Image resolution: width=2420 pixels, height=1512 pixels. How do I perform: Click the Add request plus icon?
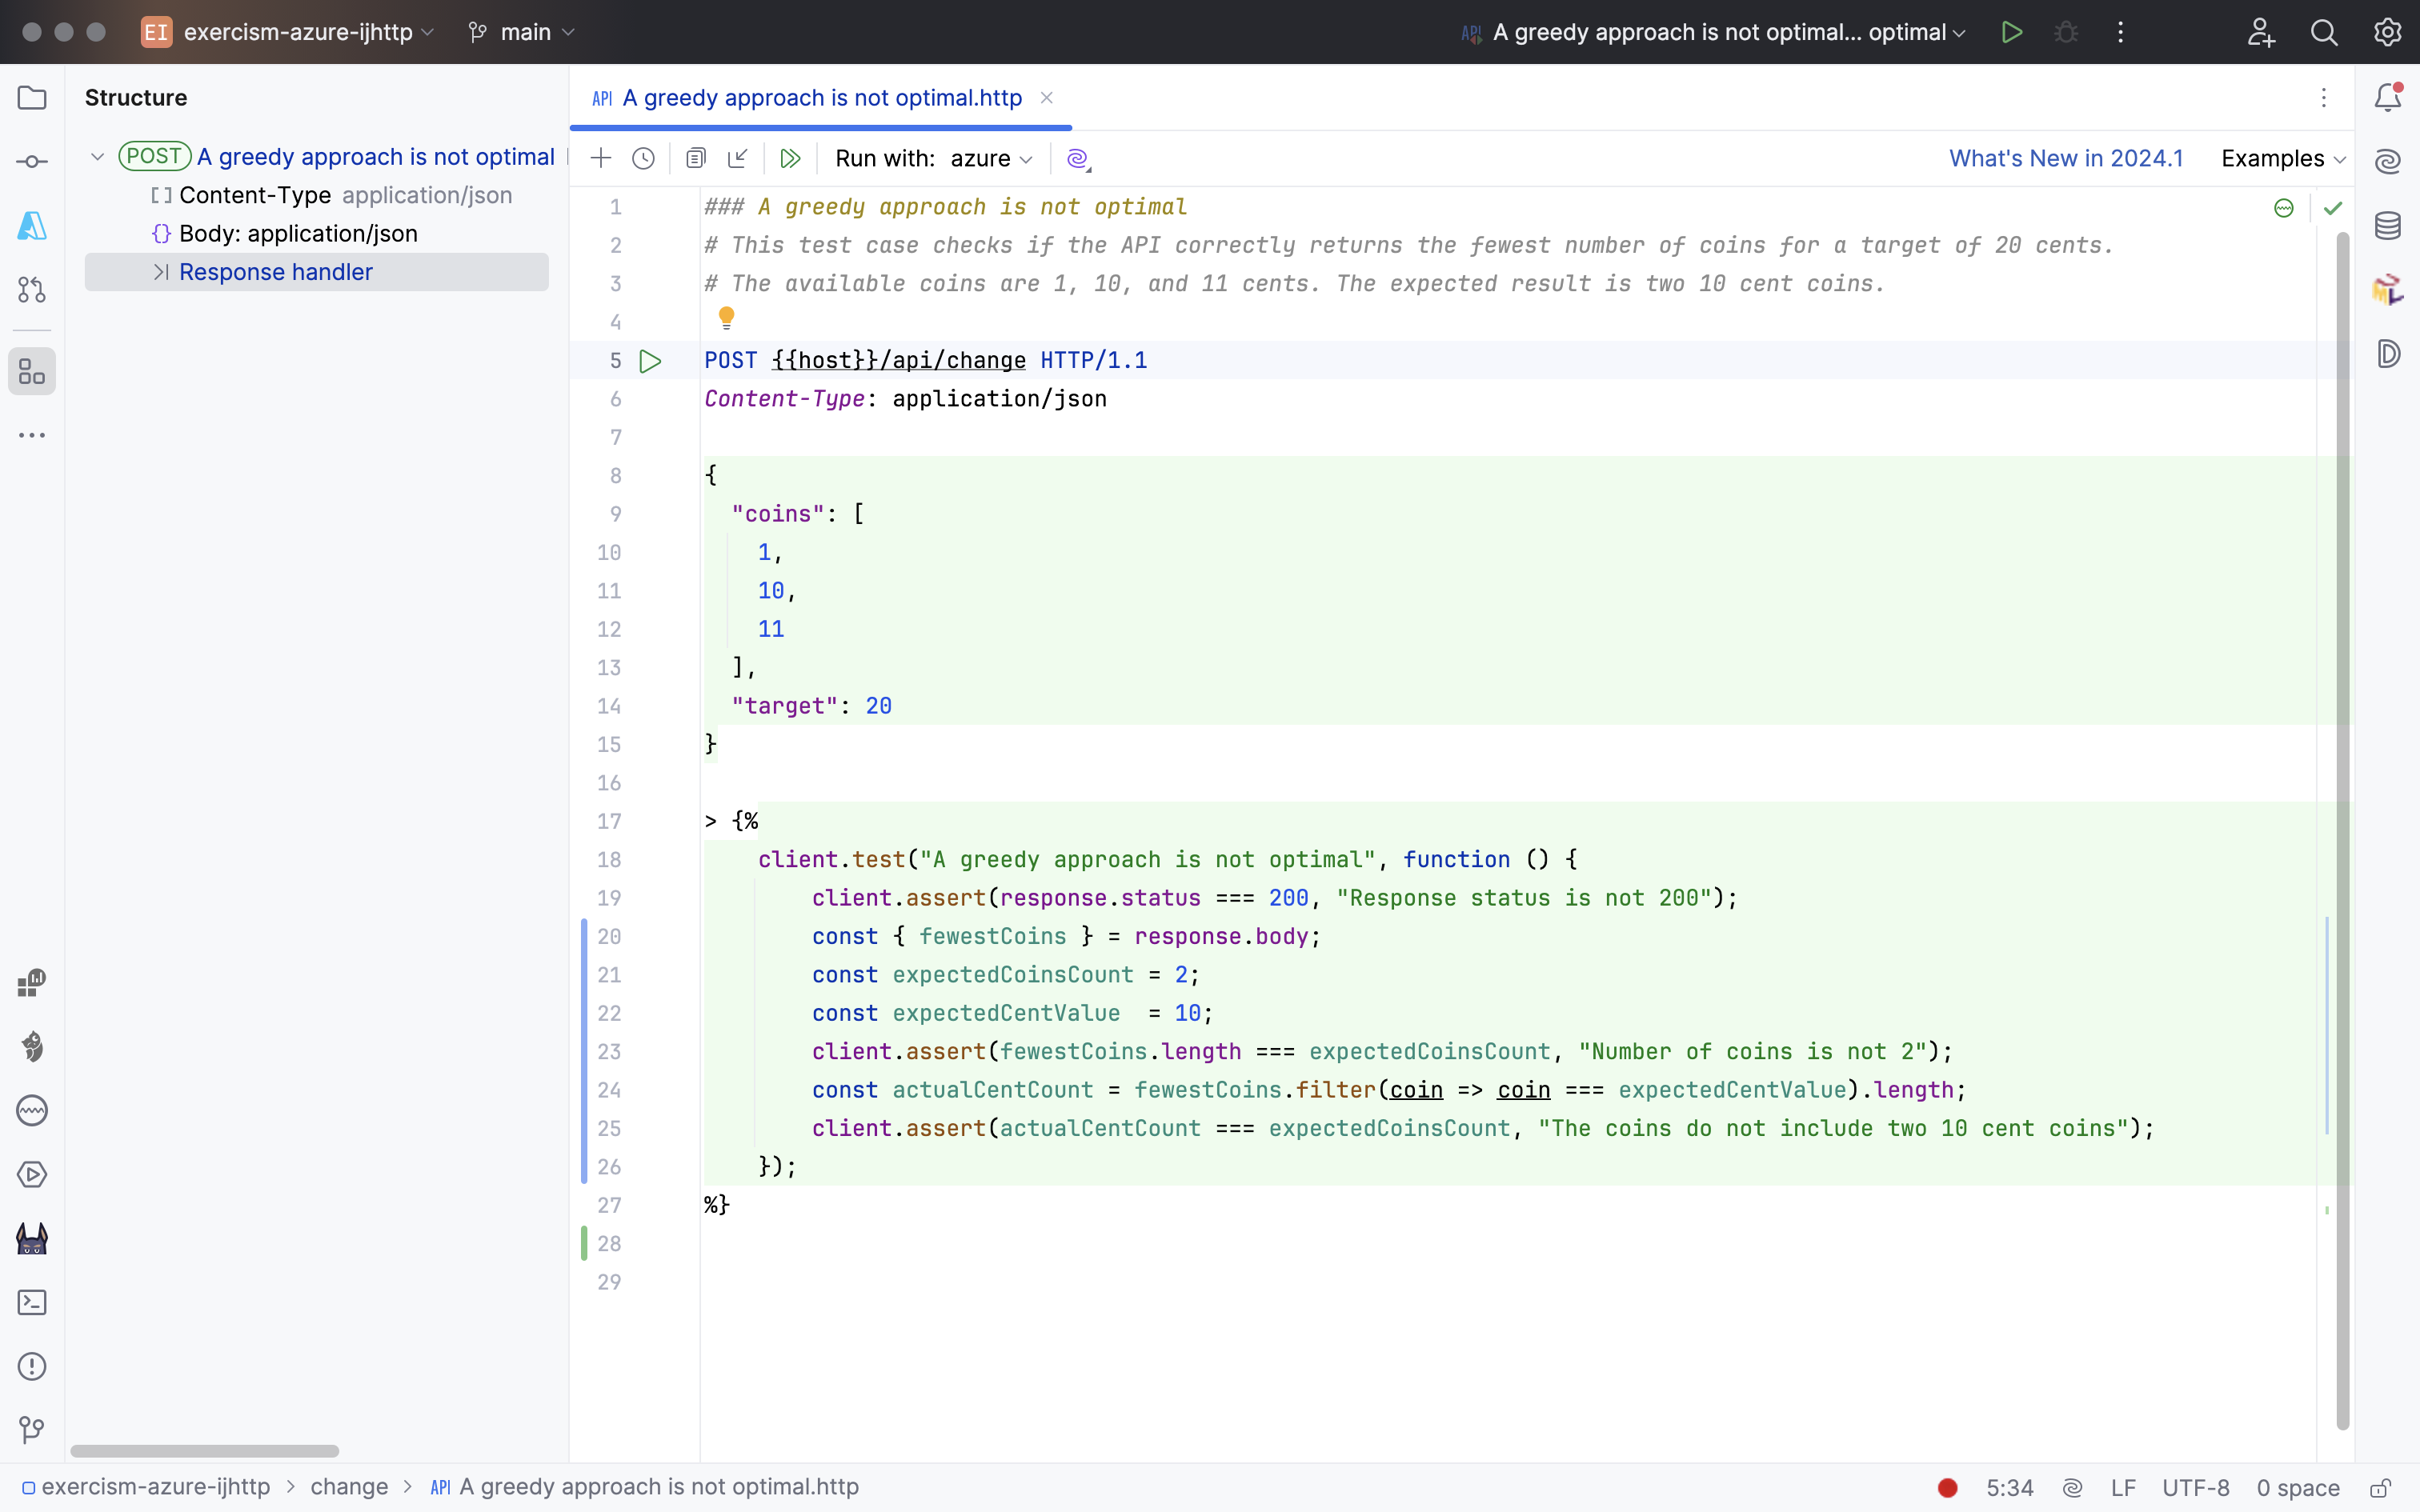601,158
